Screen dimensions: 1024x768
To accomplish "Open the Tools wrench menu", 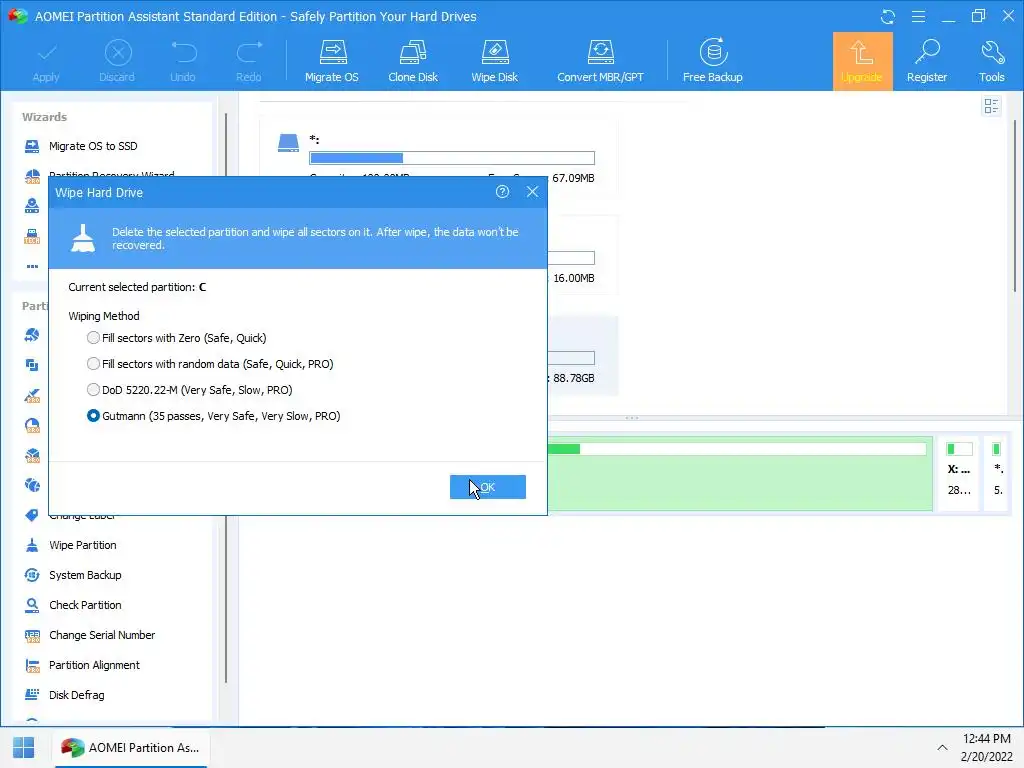I will pos(991,62).
